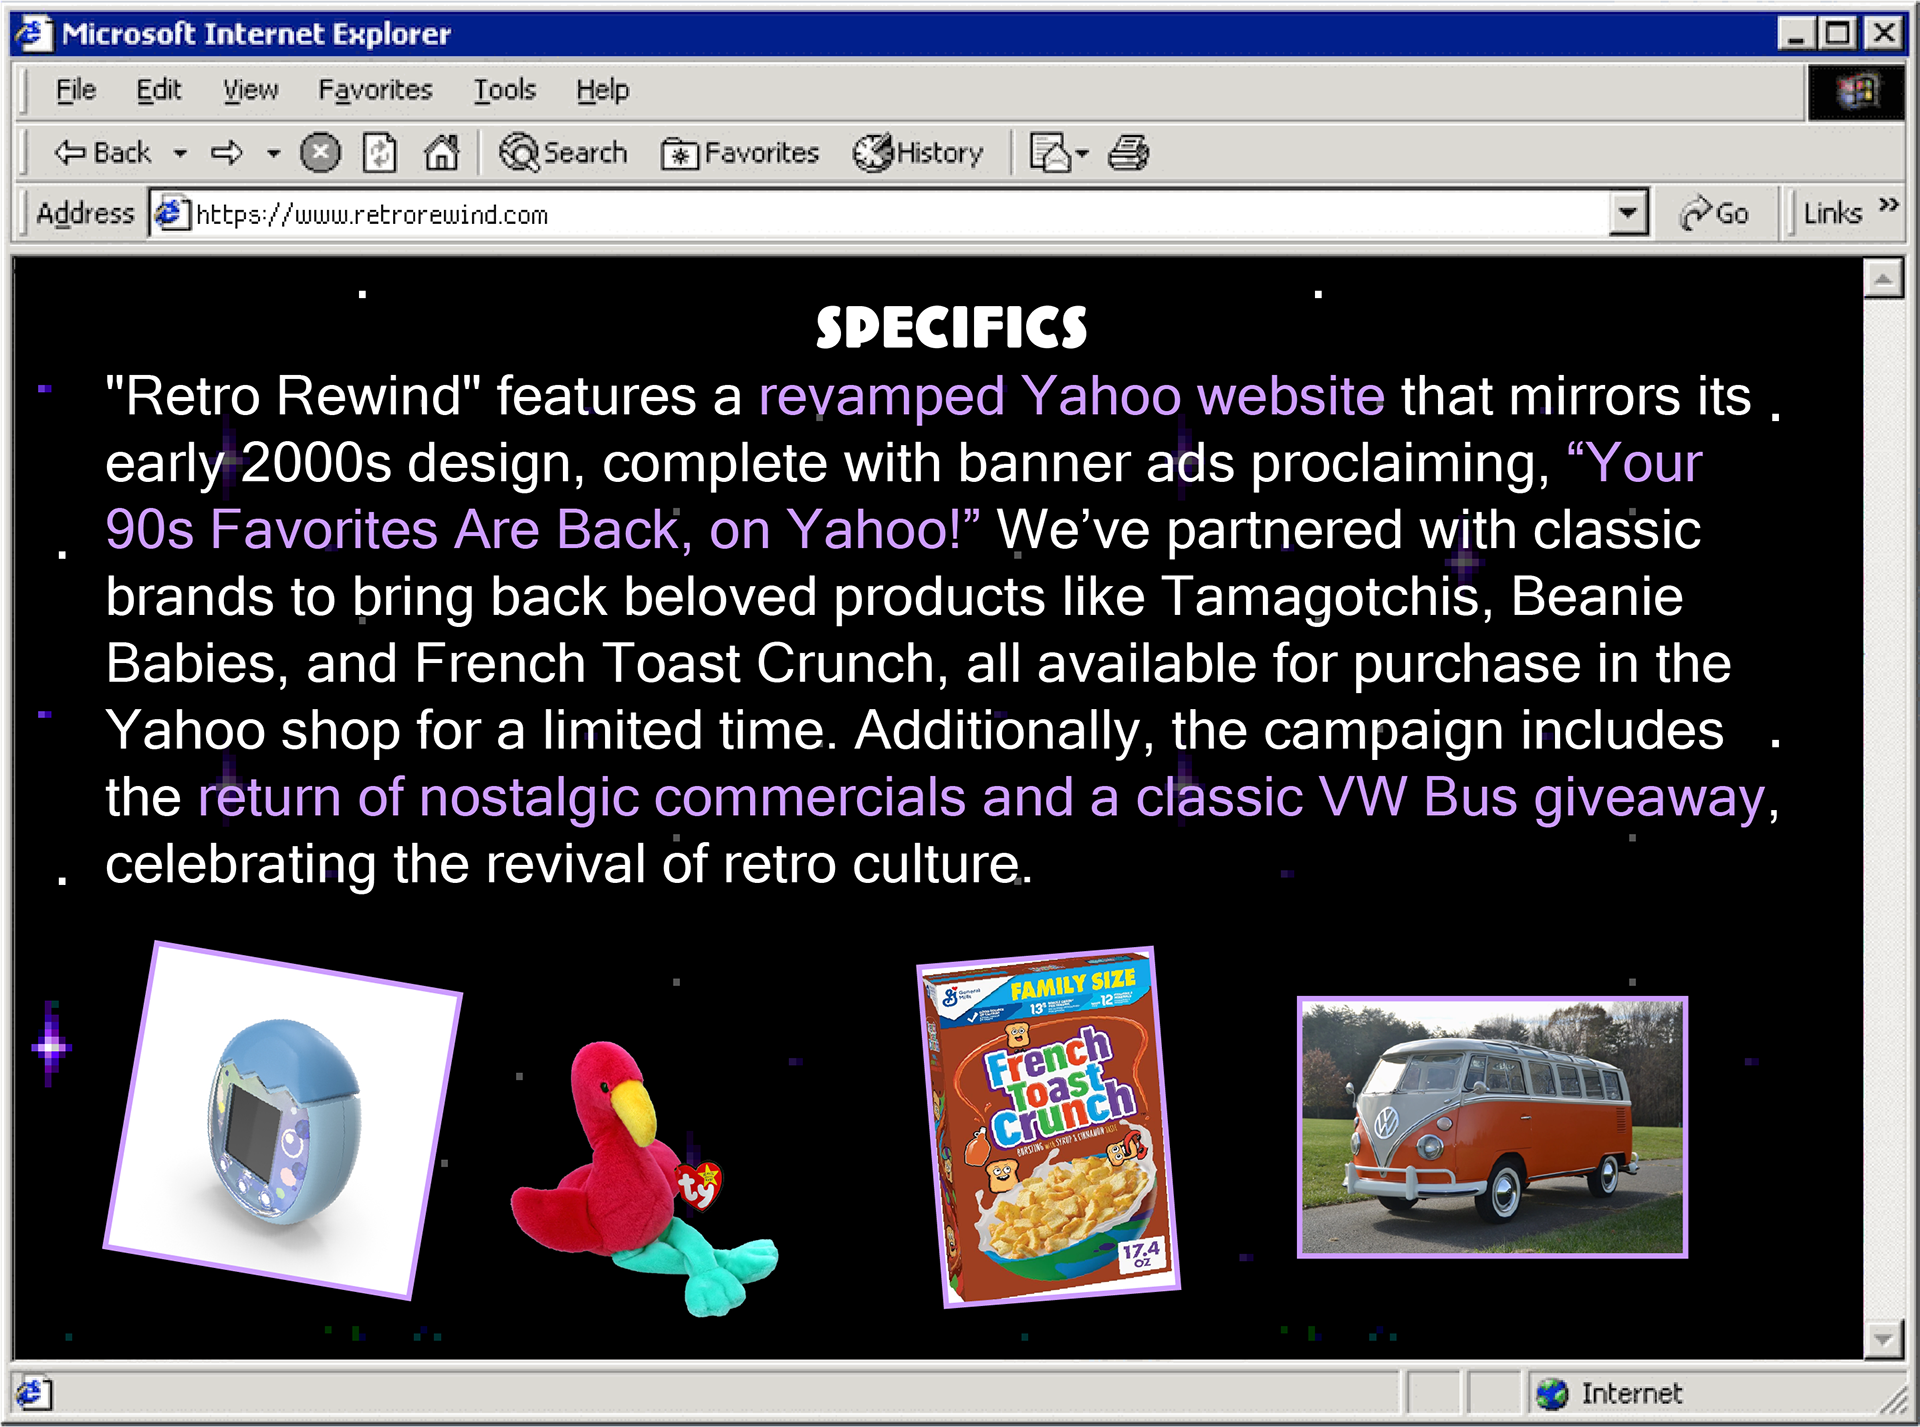The width and height of the screenshot is (1920, 1427).
Task: Open the Favorites toolbar button
Action: [x=740, y=153]
